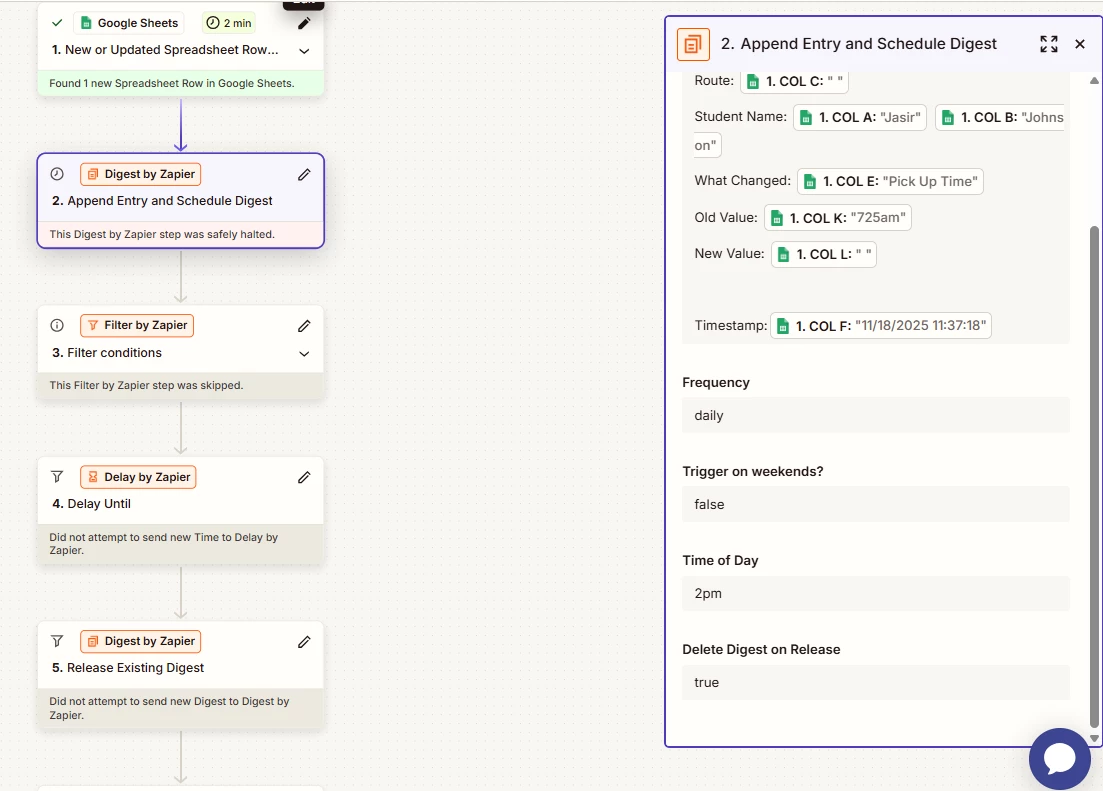Select step 5 Release Existing Digest title
This screenshot has height=791, width=1103.
coord(128,668)
